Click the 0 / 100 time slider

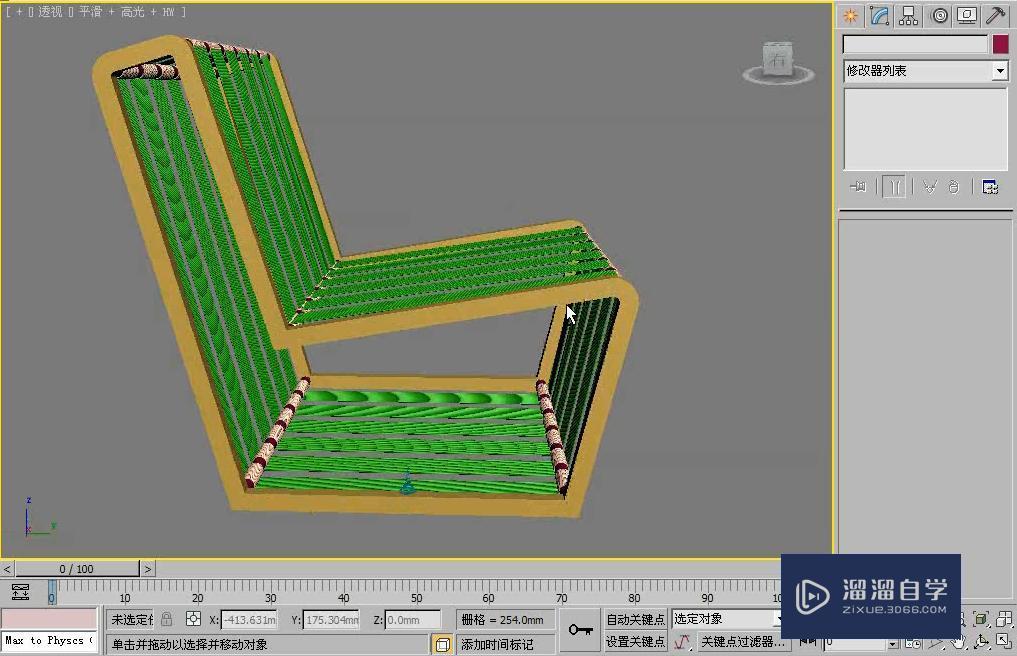tap(77, 569)
